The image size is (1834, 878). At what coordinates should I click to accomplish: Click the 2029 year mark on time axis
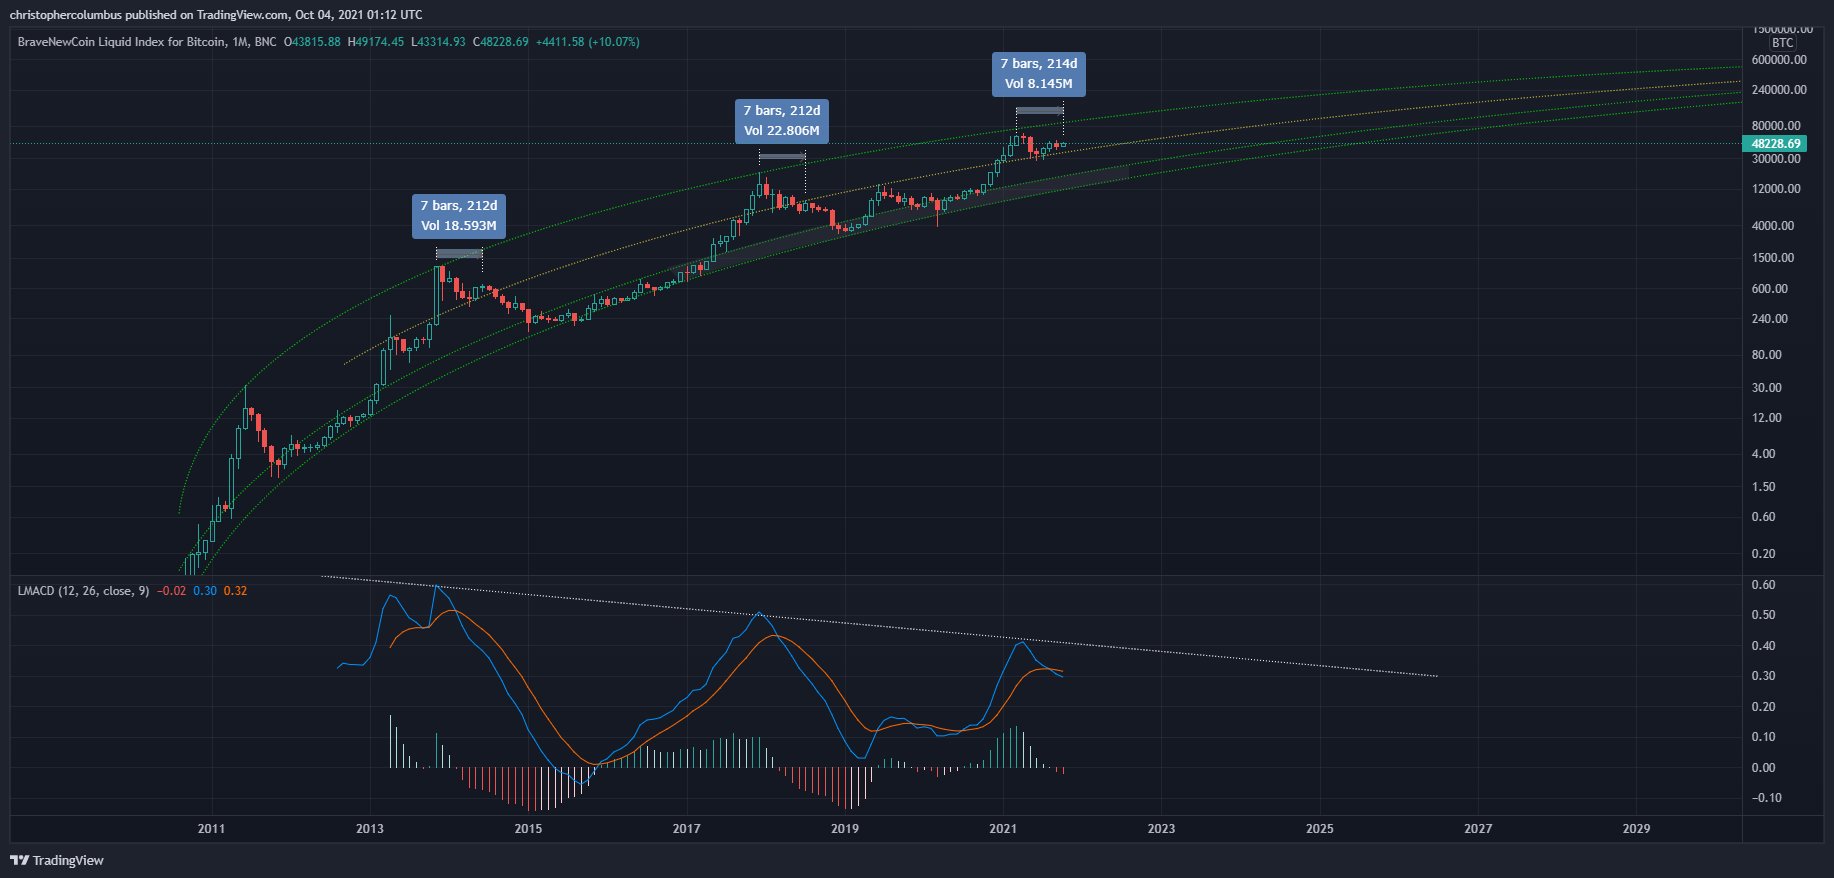pyautogui.click(x=1636, y=828)
